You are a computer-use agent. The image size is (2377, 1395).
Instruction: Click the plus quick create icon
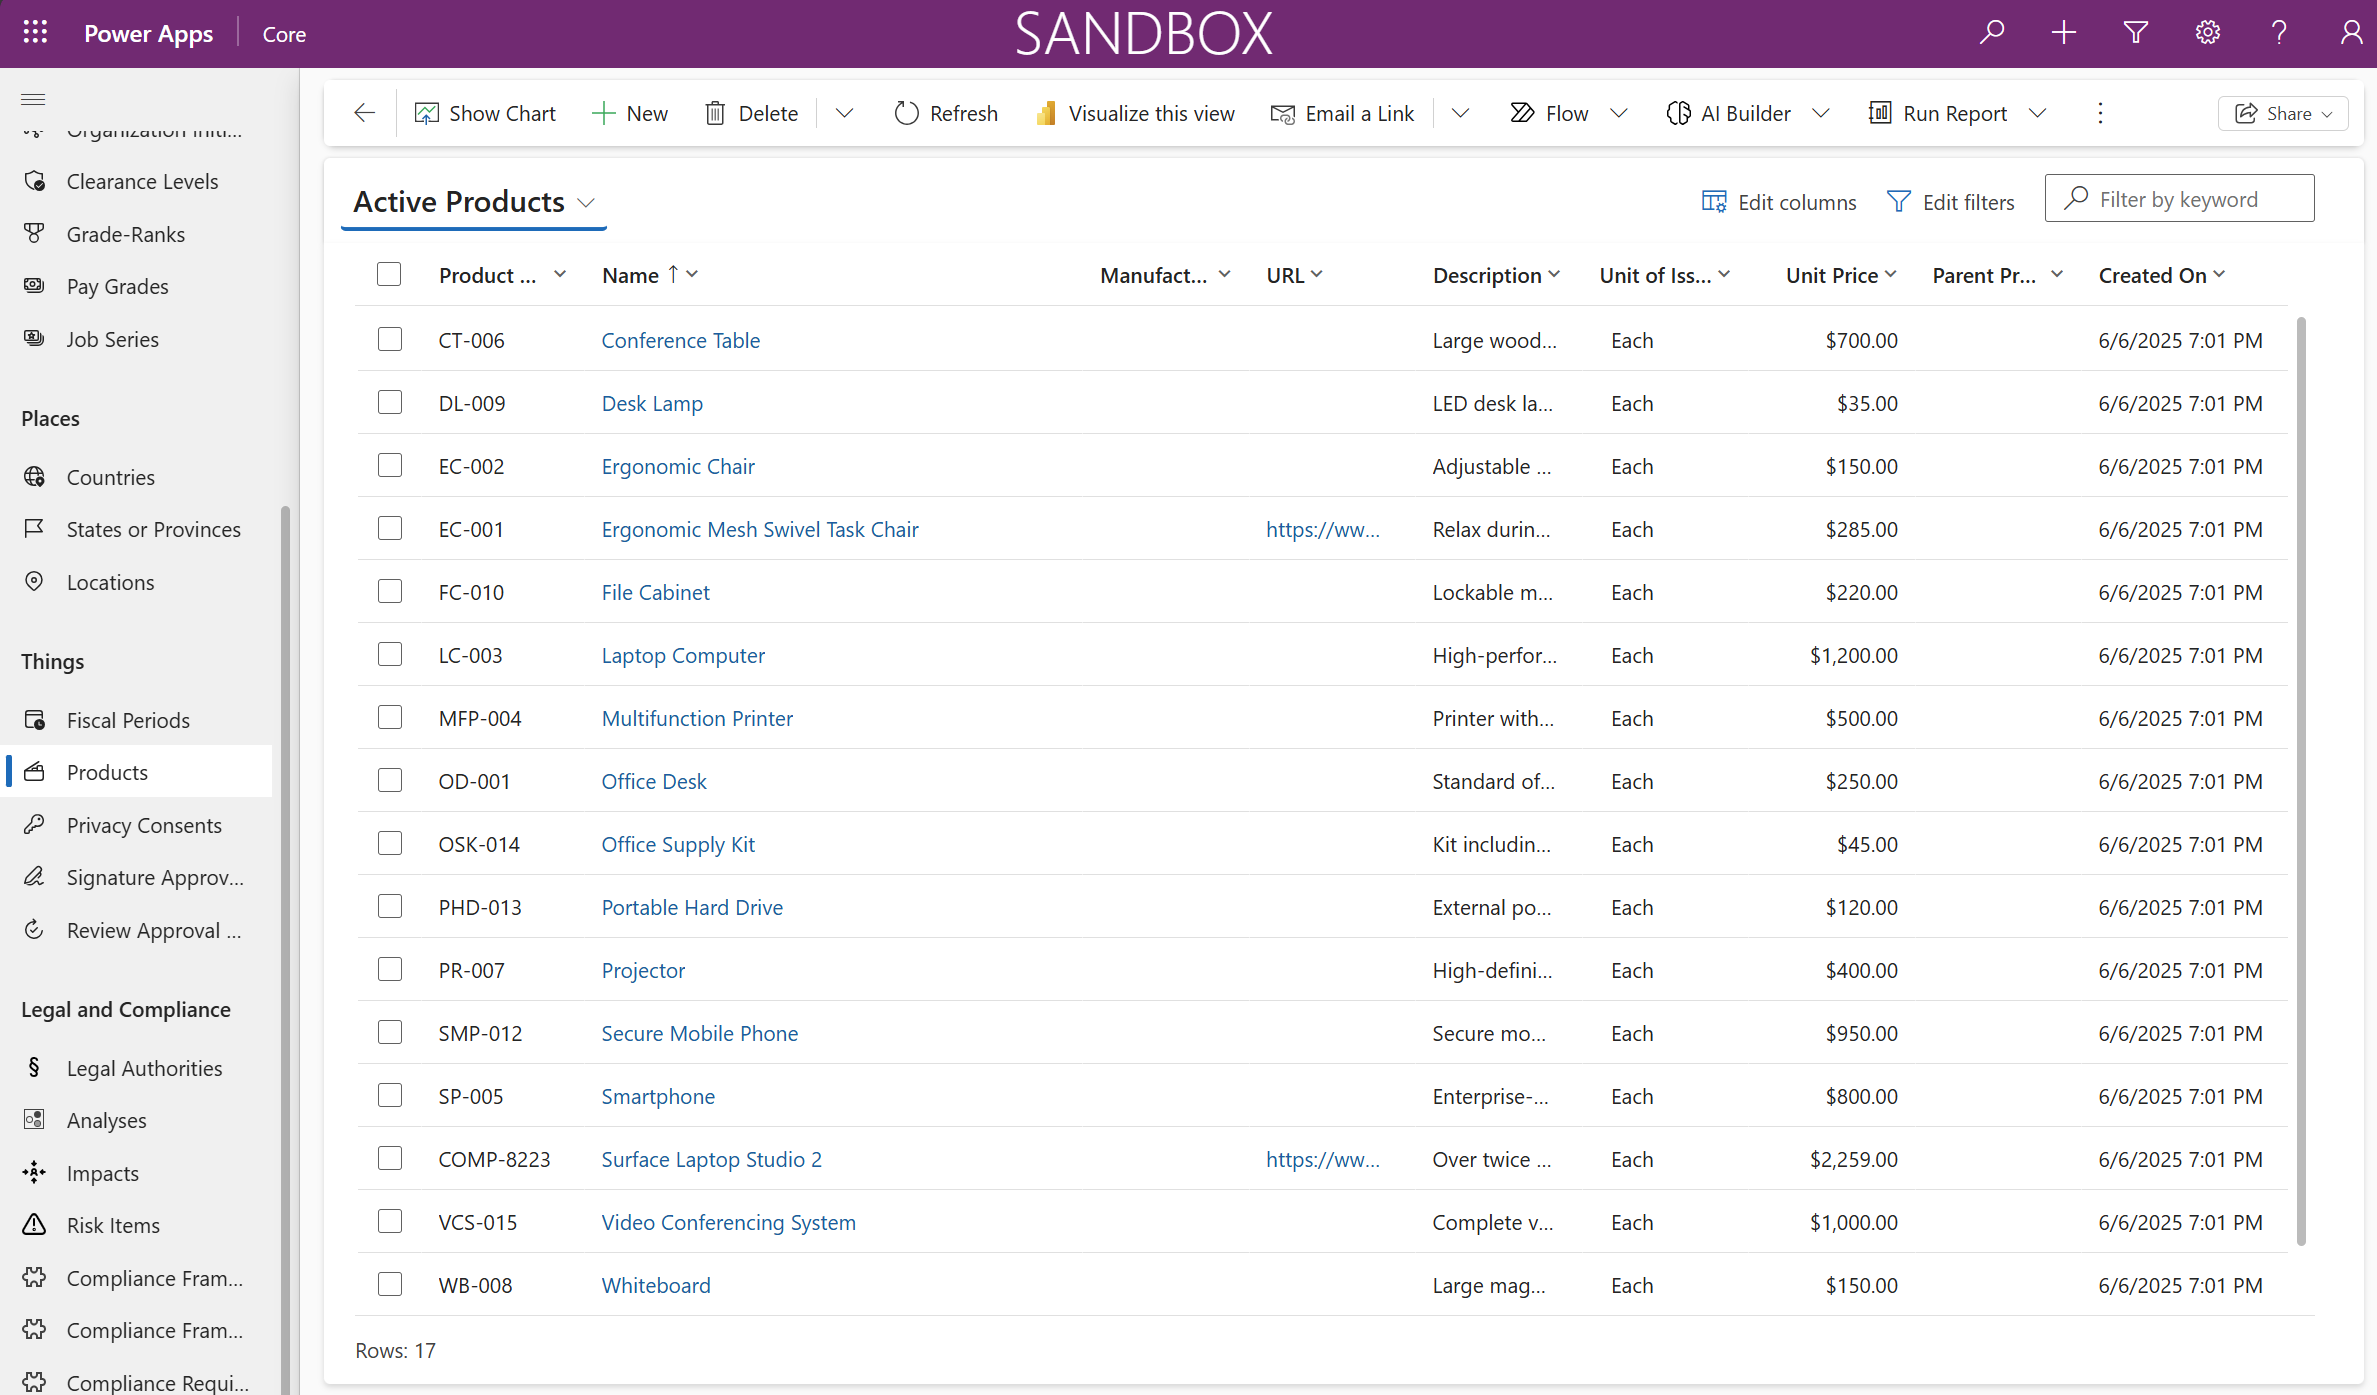pyautogui.click(x=2063, y=33)
